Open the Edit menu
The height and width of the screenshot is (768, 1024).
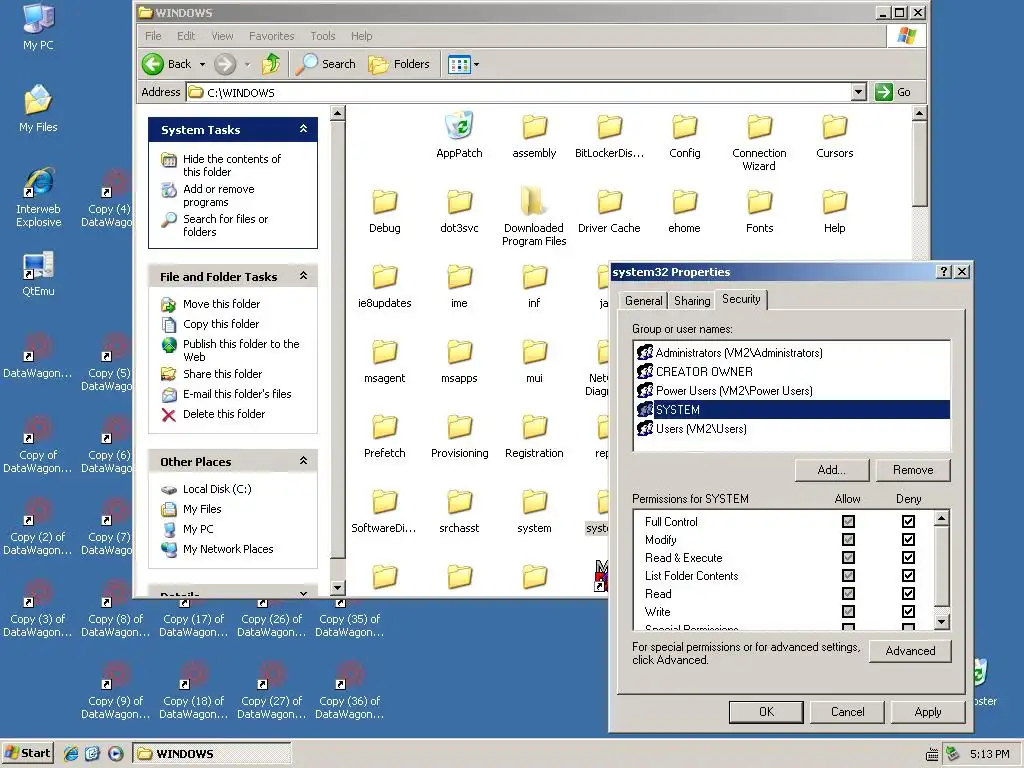186,36
